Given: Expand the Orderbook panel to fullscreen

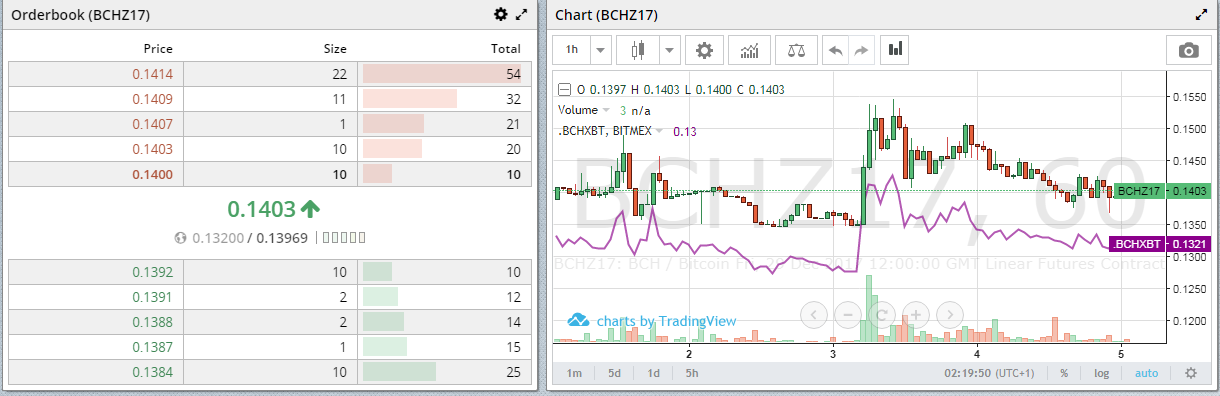Looking at the screenshot, I should point(521,14).
